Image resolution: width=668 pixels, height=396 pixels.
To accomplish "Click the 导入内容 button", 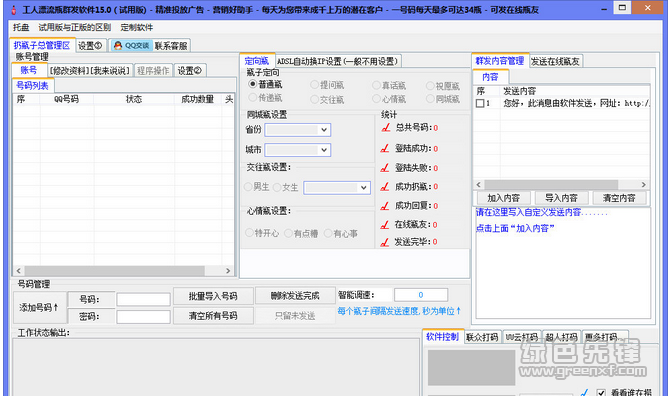I will pyautogui.click(x=561, y=198).
